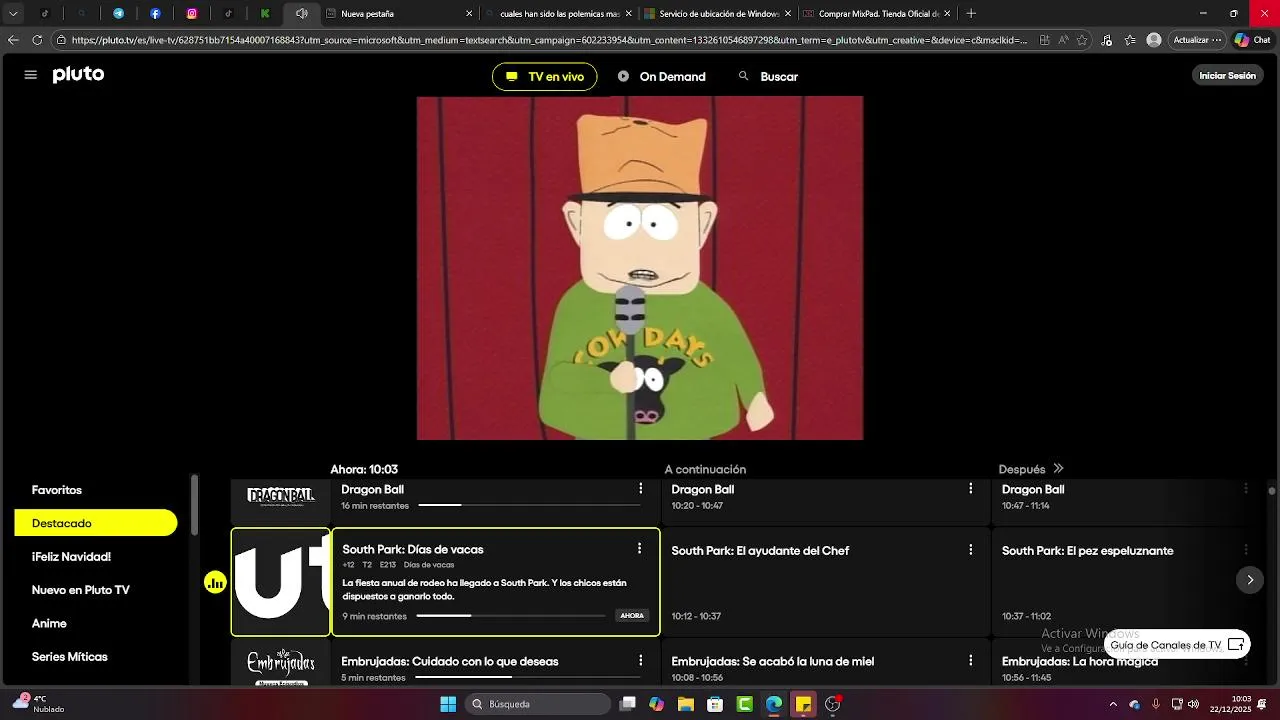Open the Buscar search
1280x720 pixels.
coord(768,77)
